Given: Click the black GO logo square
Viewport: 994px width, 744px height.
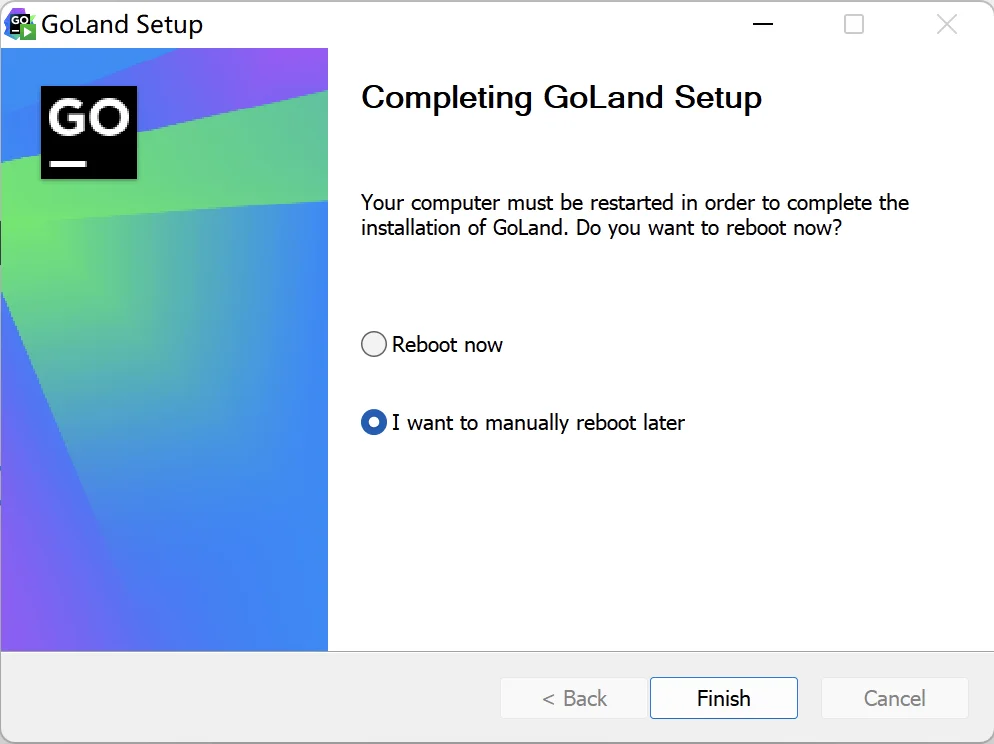Looking at the screenshot, I should click(89, 132).
